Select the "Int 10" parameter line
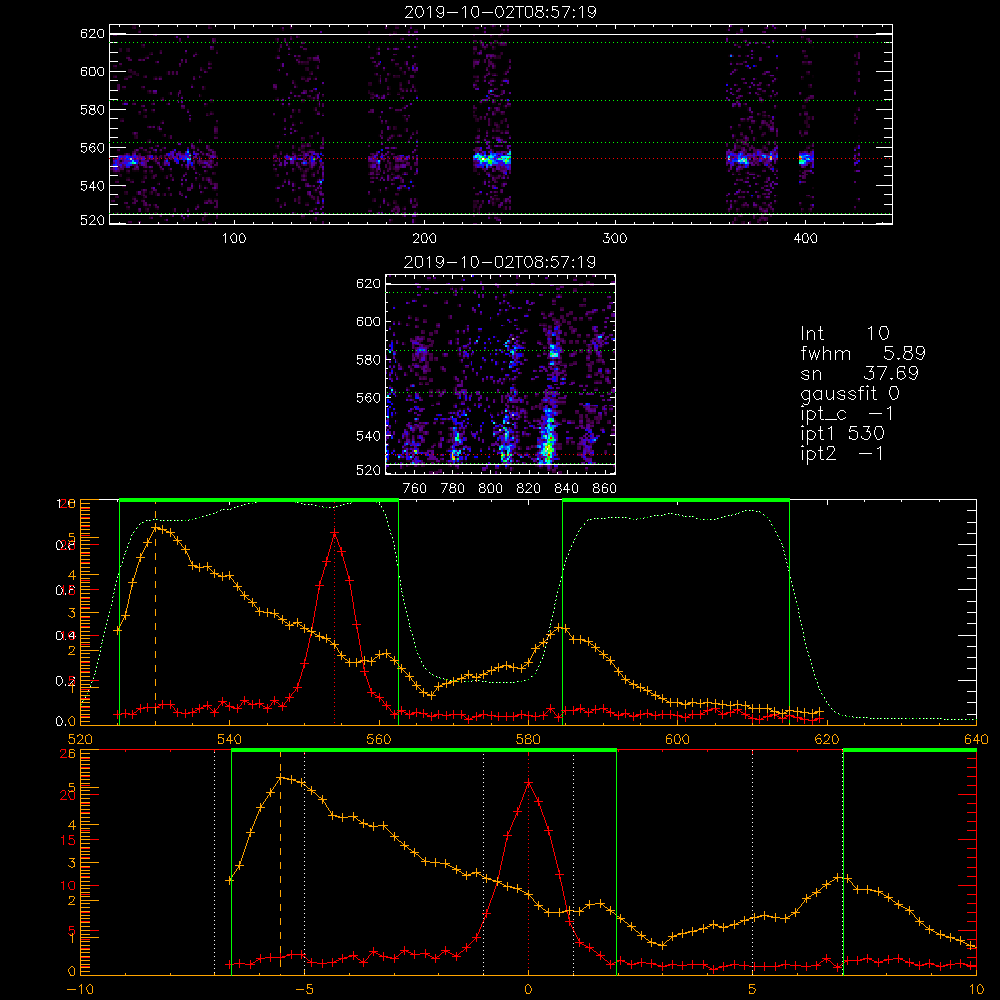This screenshot has height=1000, width=1000. (844, 333)
